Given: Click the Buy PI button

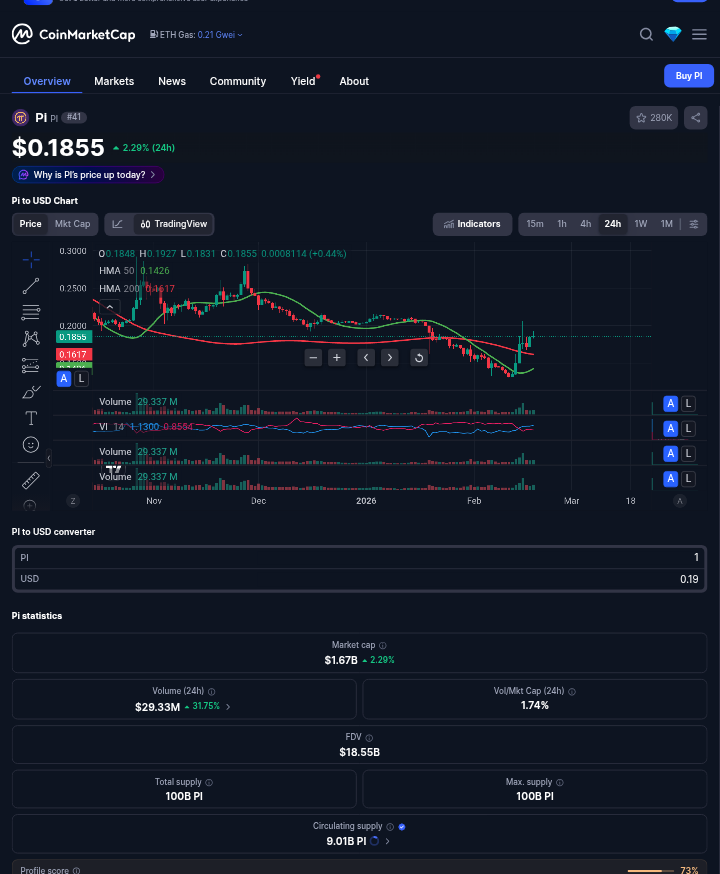Looking at the screenshot, I should (x=689, y=76).
